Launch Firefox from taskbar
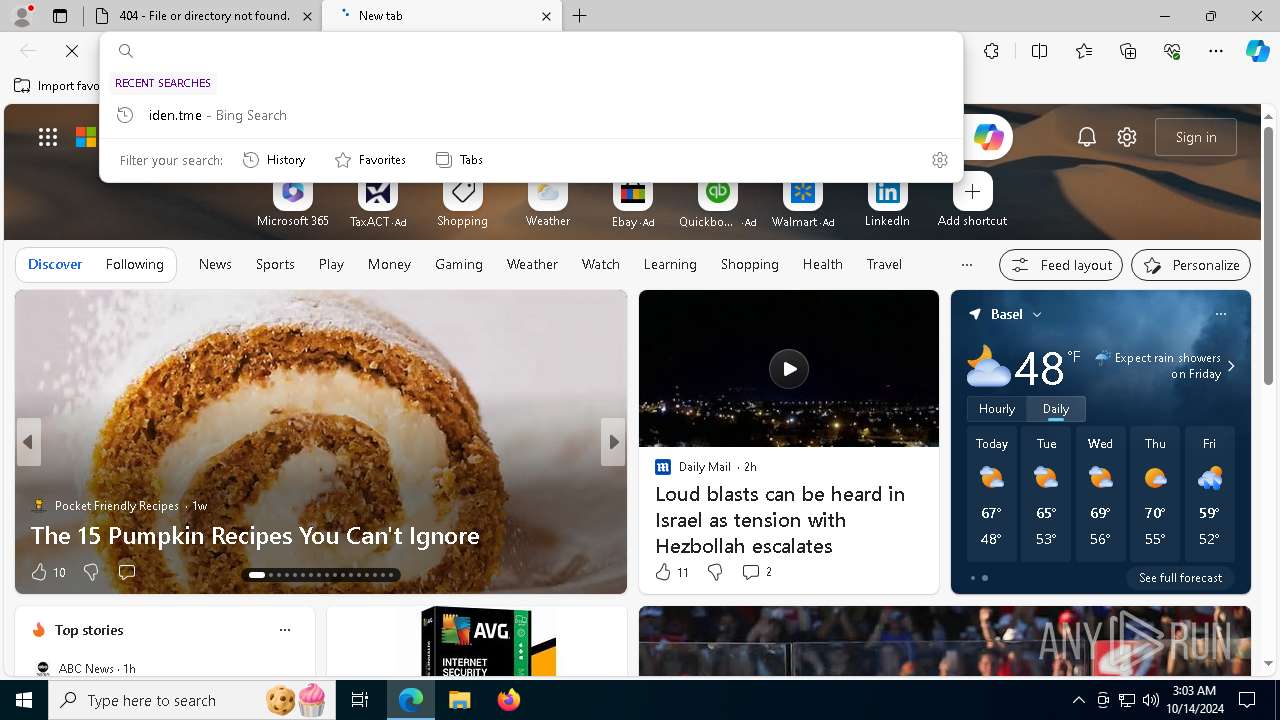This screenshot has height=720, width=1280. (x=509, y=700)
